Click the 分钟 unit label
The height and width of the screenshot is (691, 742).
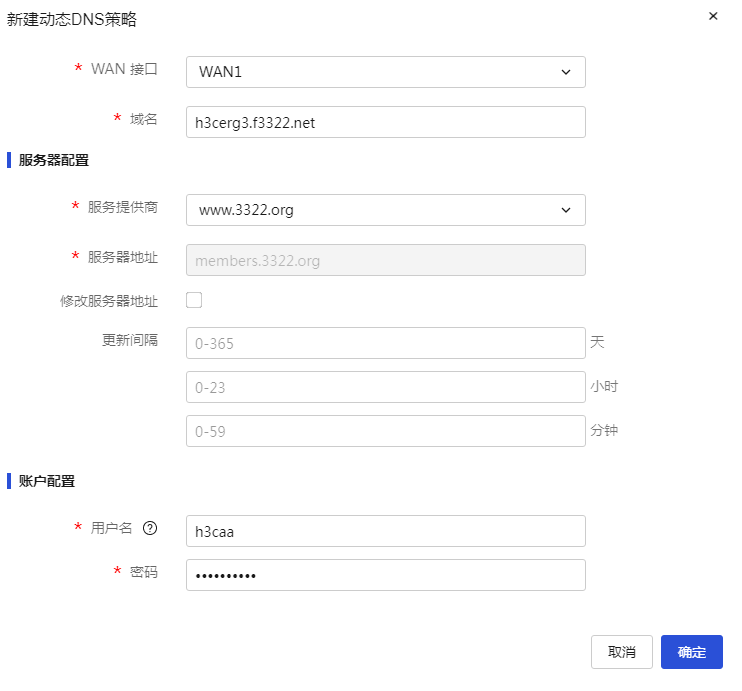point(604,430)
